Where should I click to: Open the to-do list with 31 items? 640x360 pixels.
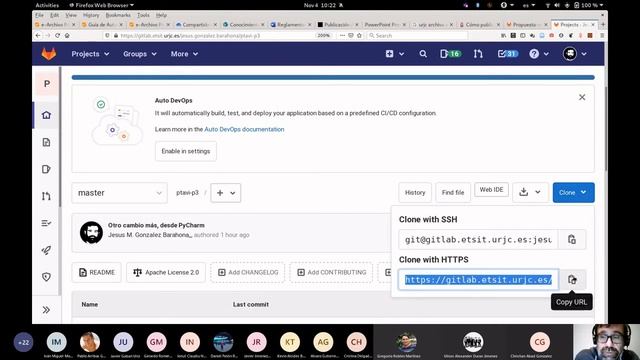(507, 54)
